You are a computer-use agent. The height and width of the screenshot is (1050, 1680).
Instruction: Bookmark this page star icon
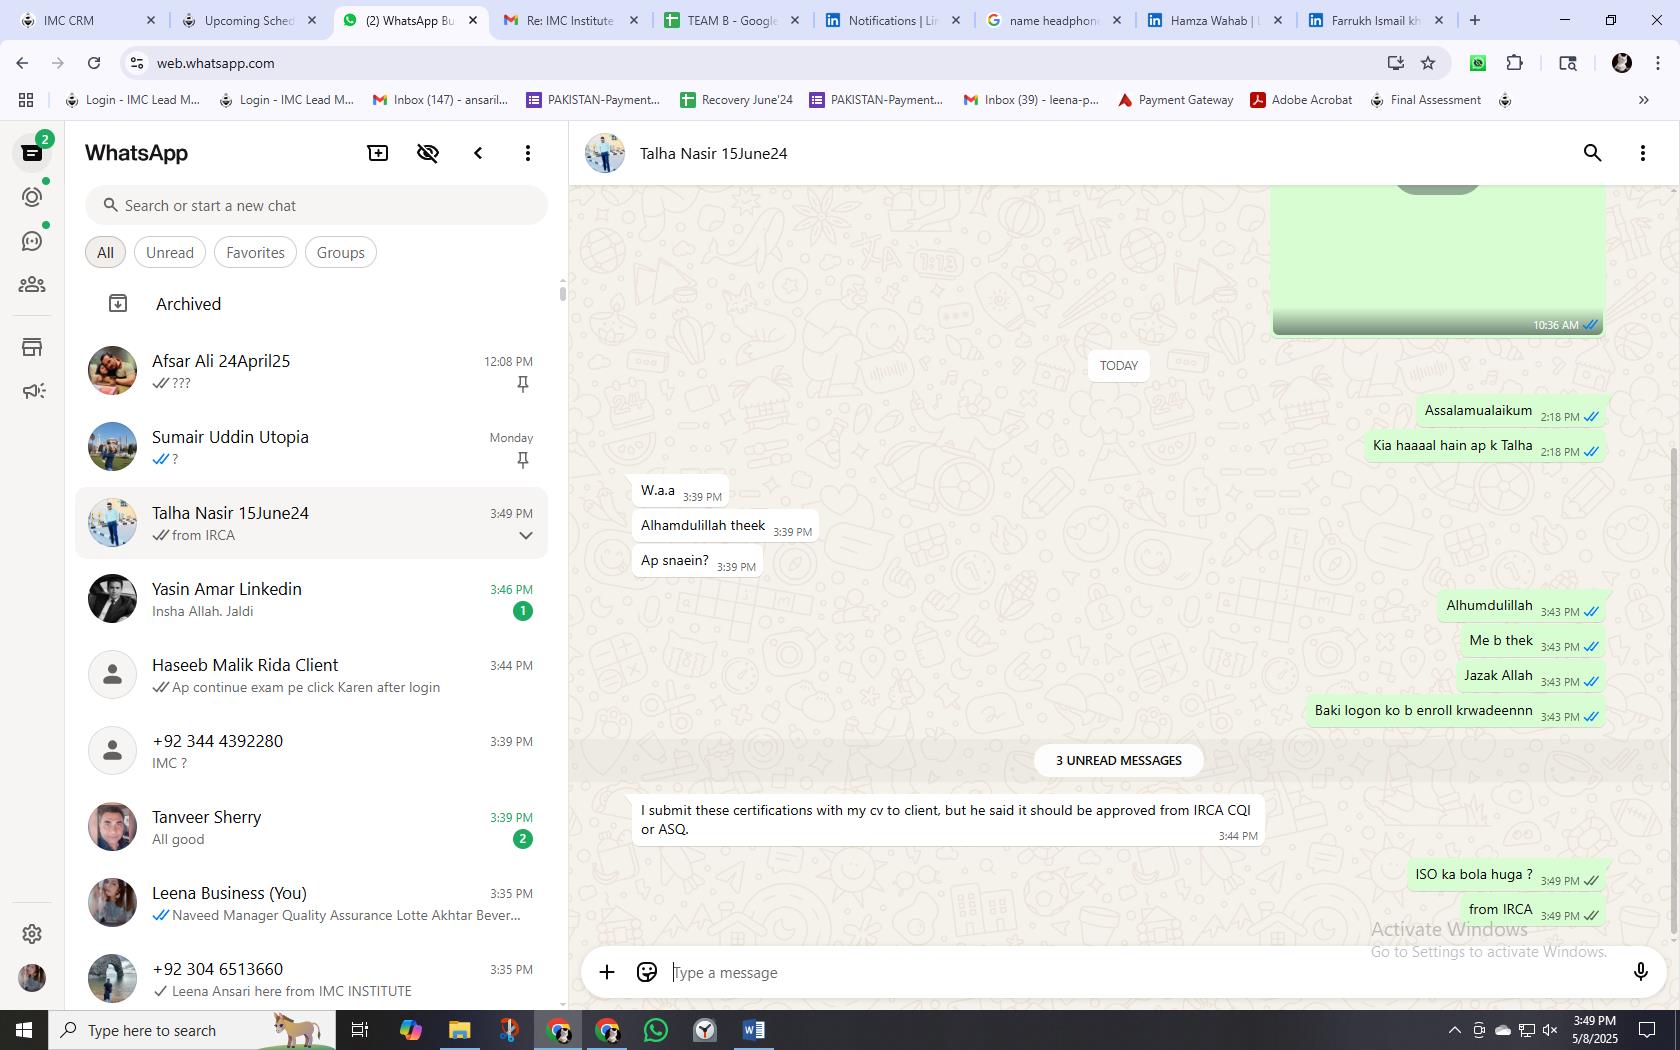(x=1428, y=63)
